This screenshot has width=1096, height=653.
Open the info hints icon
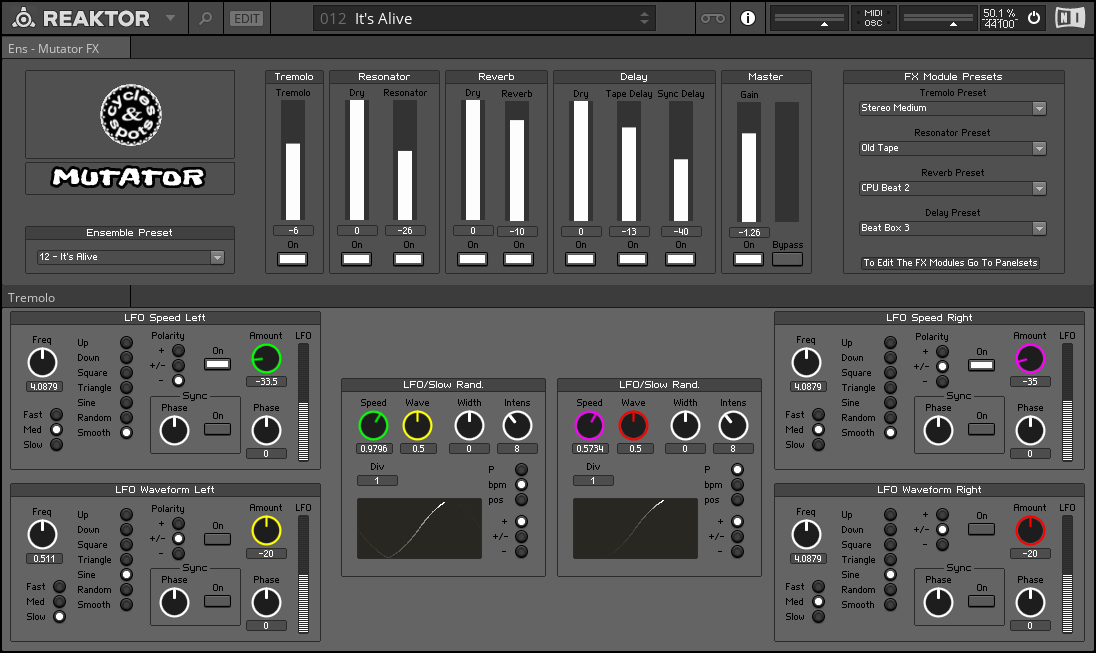coord(748,18)
